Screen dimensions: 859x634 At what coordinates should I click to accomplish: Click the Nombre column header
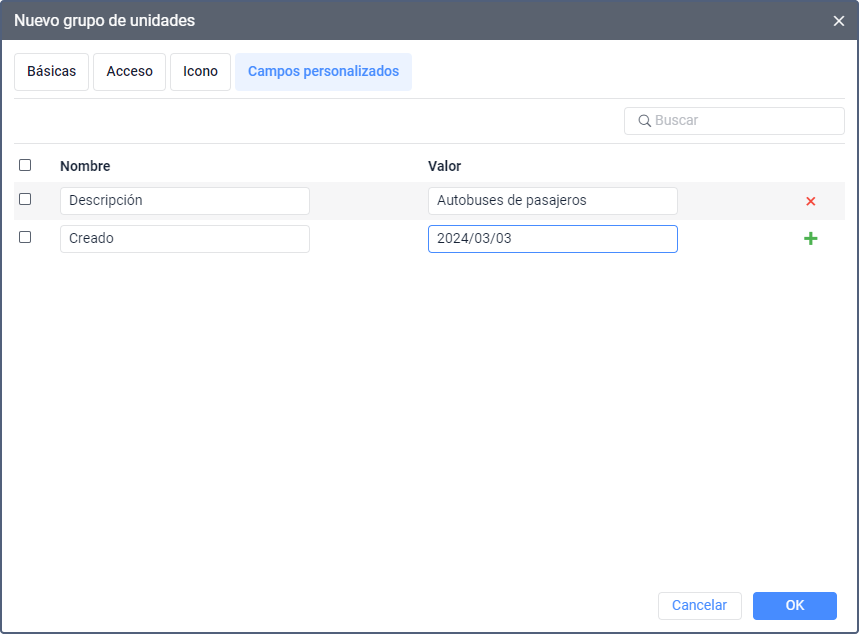coord(85,166)
